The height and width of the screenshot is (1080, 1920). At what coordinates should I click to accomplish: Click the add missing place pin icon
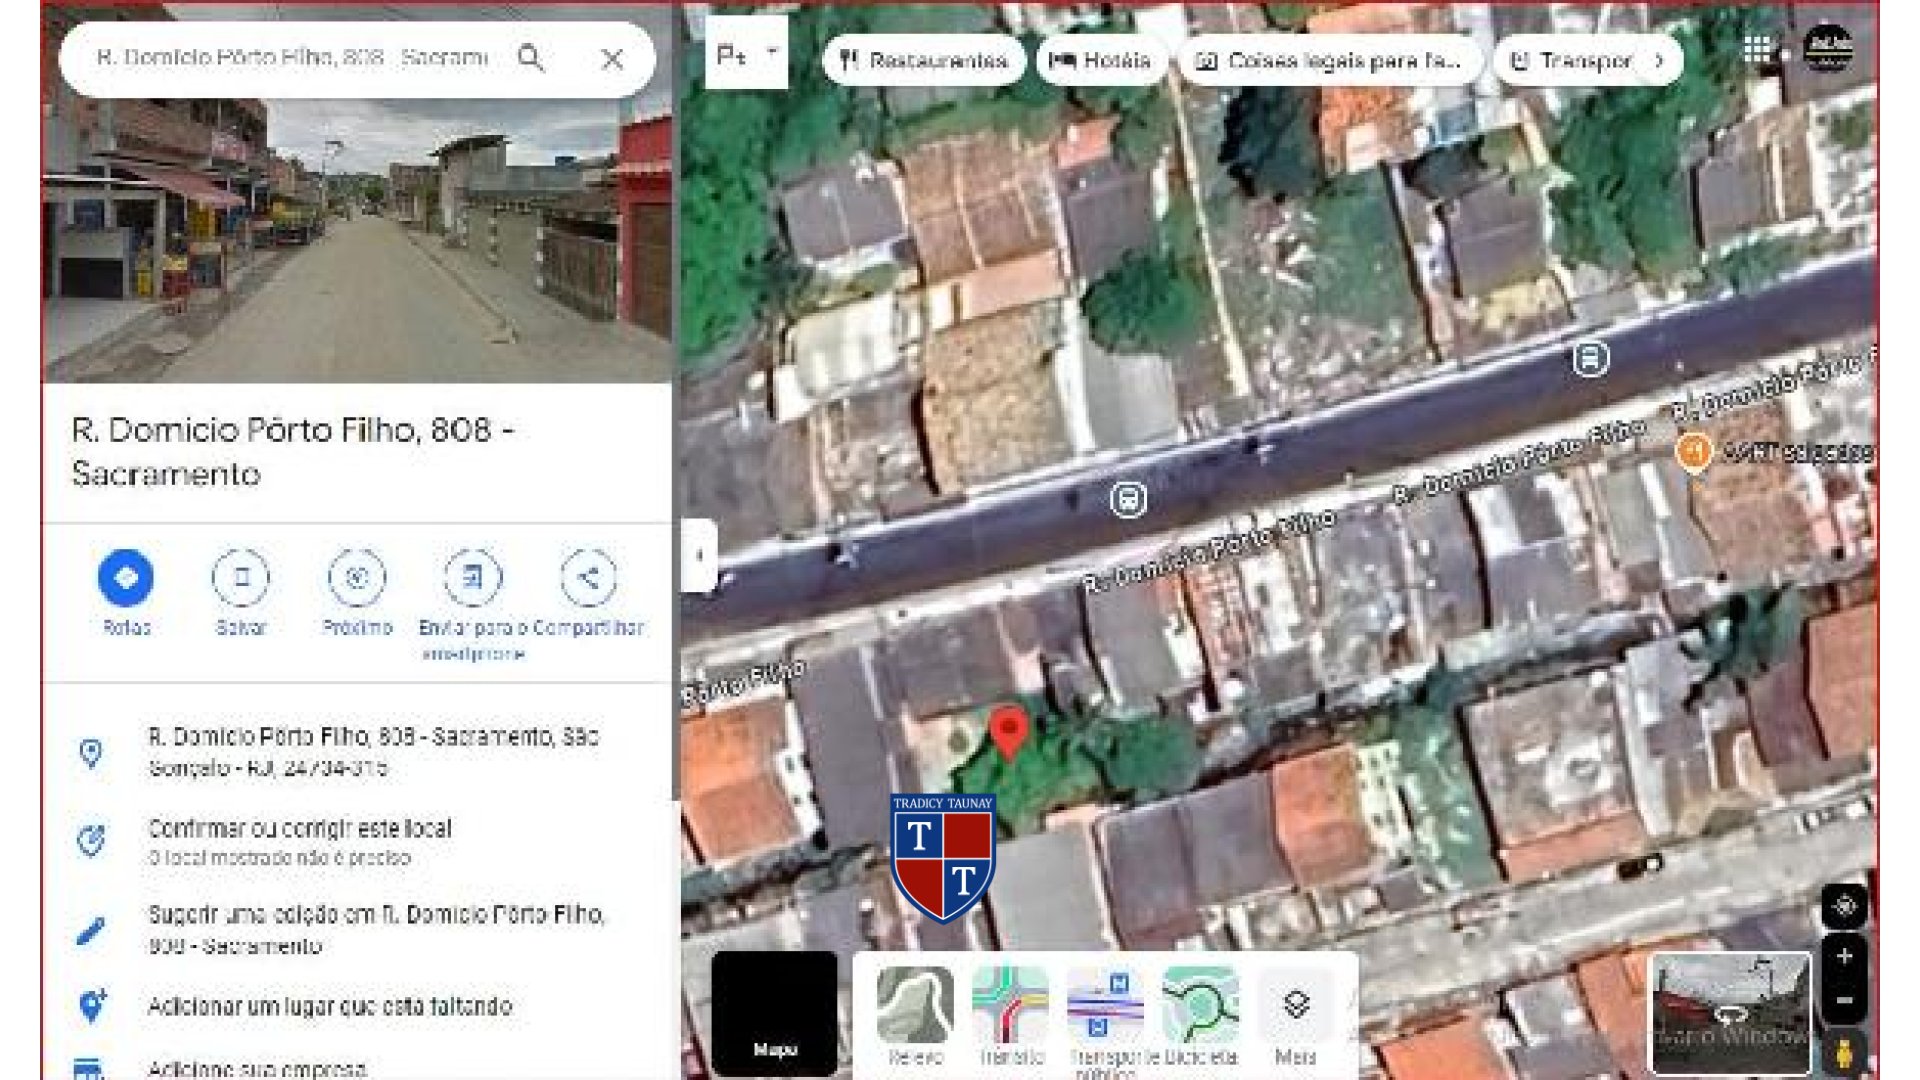[91, 1006]
